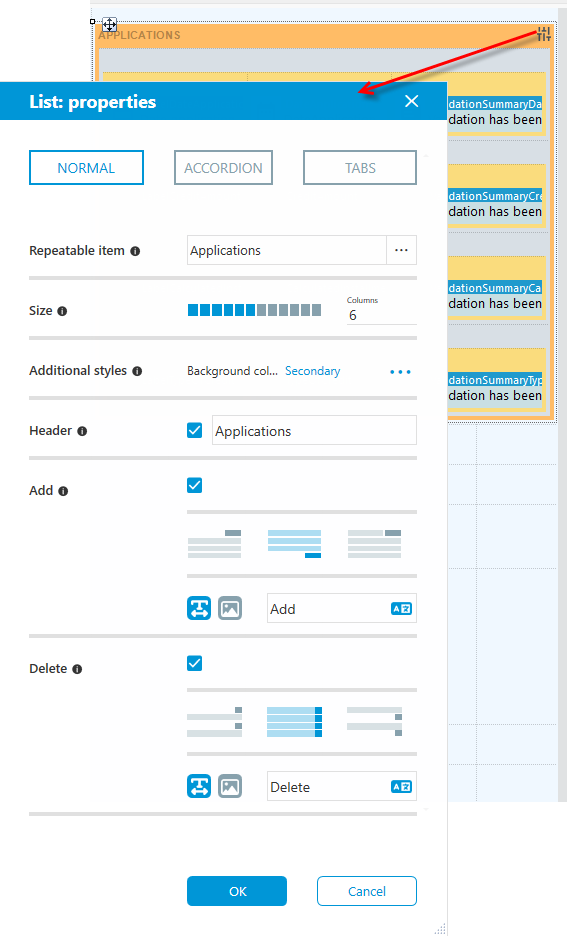This screenshot has width=567, height=936.
Task: Choose Add button bottom-right layout
Action: 294,544
